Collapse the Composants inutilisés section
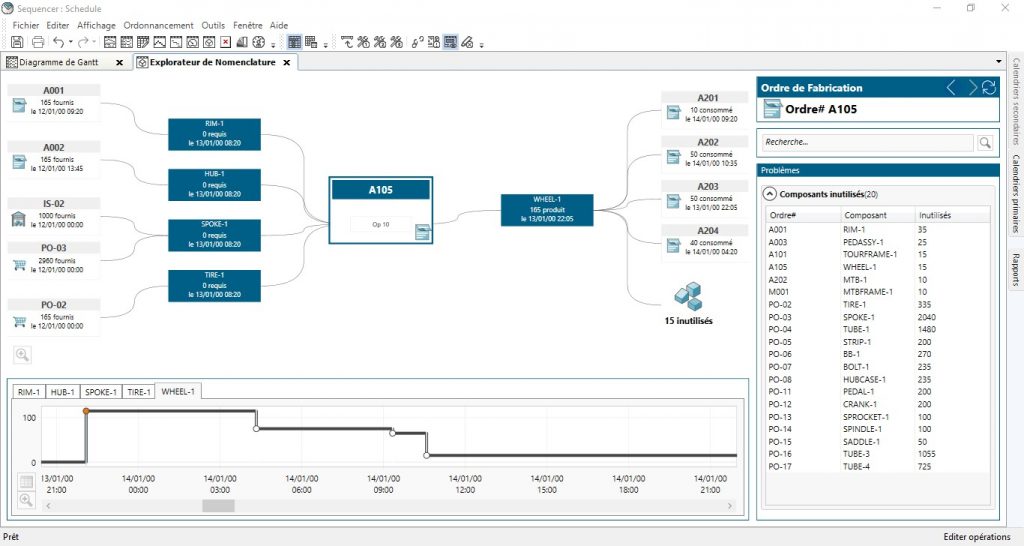Screen dimensions: 1024x546 [770, 194]
